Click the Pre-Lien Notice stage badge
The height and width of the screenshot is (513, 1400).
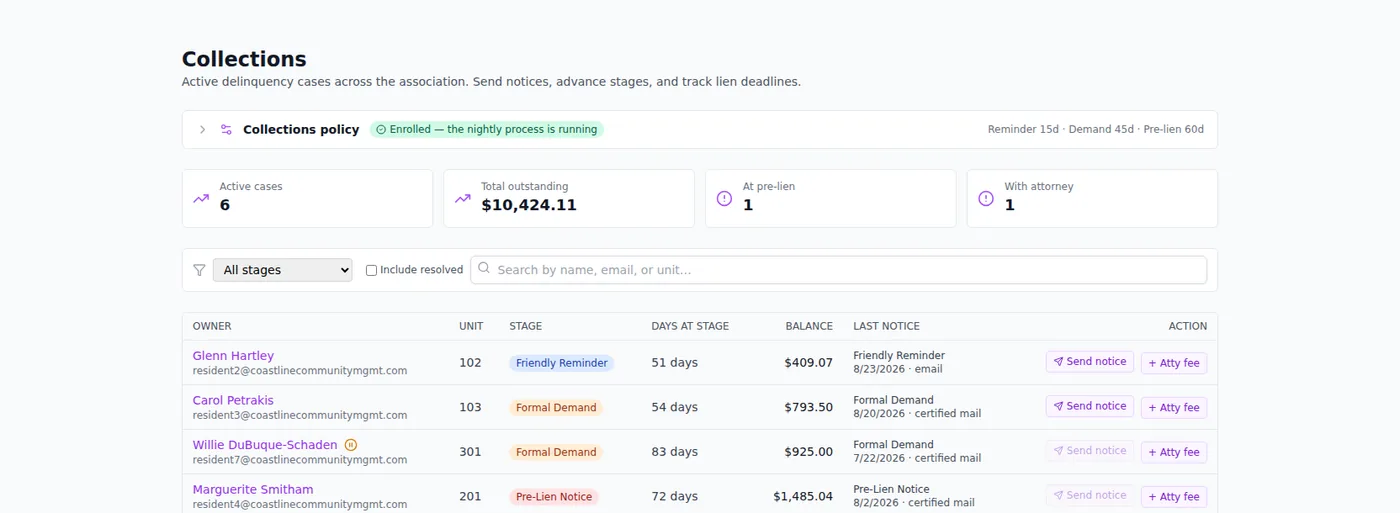pyautogui.click(x=554, y=497)
